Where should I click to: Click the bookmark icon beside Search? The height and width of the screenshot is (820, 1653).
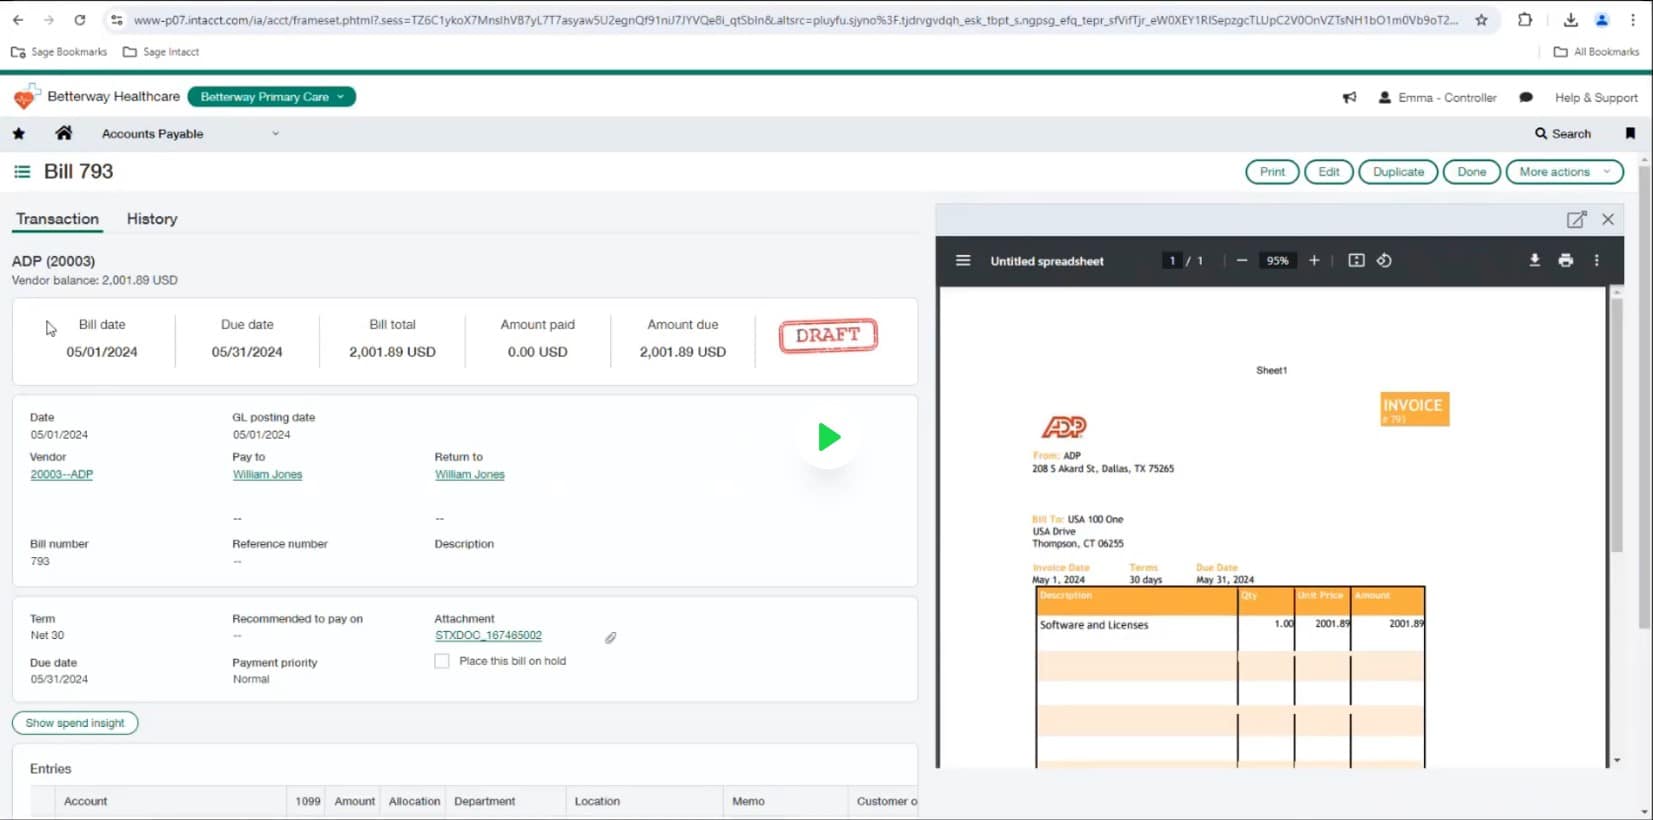coord(1630,133)
